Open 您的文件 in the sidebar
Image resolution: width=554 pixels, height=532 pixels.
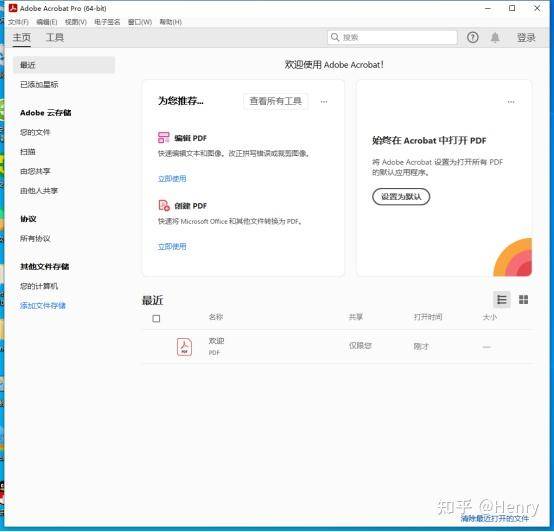tap(35, 132)
